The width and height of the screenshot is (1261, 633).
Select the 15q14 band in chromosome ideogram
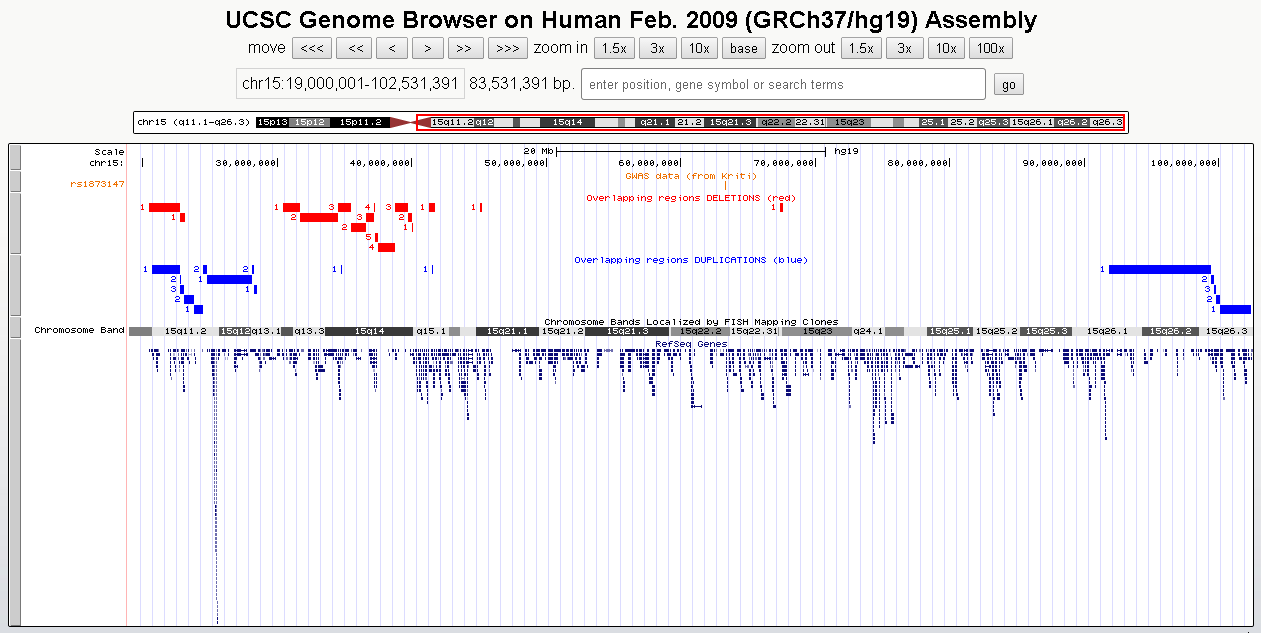[x=567, y=122]
